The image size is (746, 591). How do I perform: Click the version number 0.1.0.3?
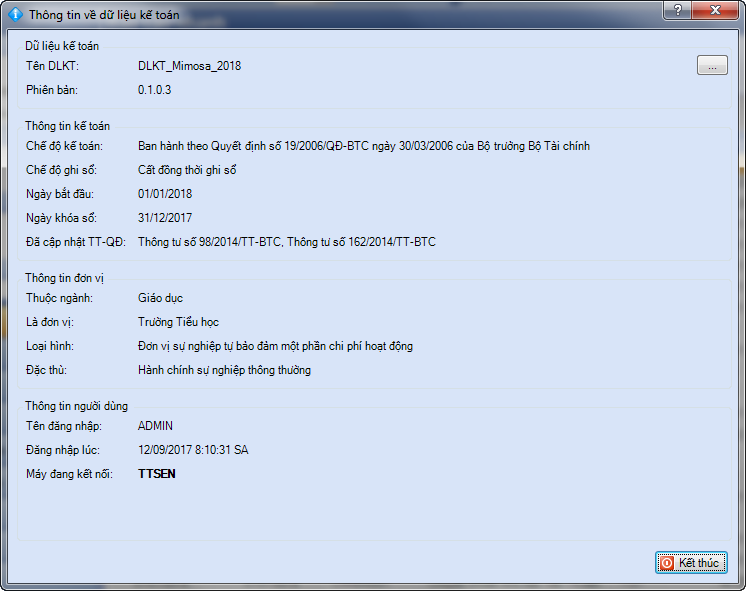pyautogui.click(x=154, y=90)
